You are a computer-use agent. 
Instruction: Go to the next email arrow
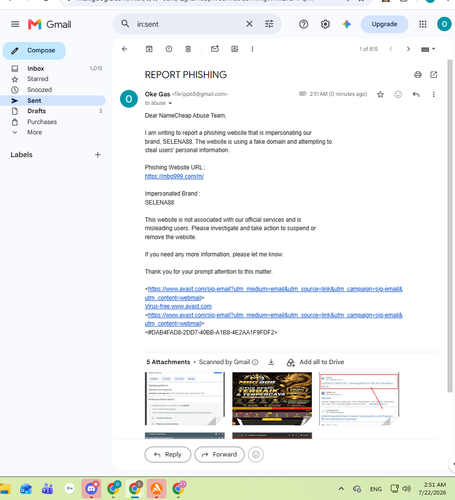click(408, 49)
